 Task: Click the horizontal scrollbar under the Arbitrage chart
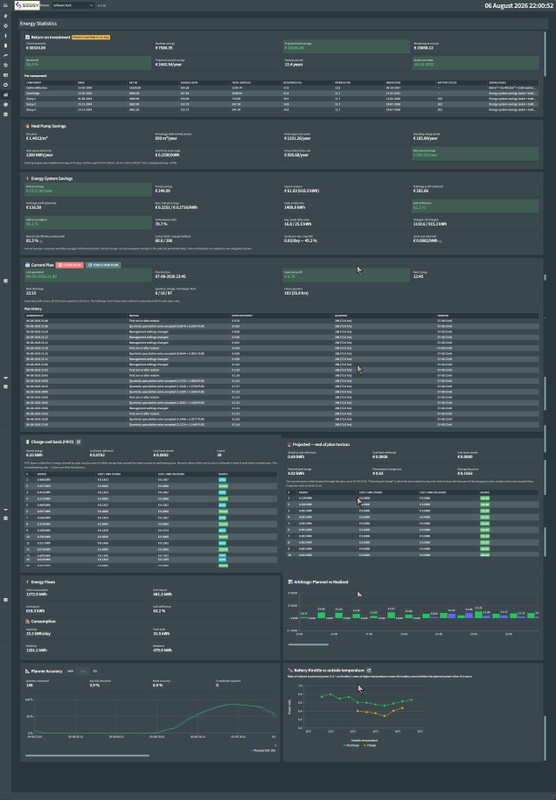(x=309, y=644)
